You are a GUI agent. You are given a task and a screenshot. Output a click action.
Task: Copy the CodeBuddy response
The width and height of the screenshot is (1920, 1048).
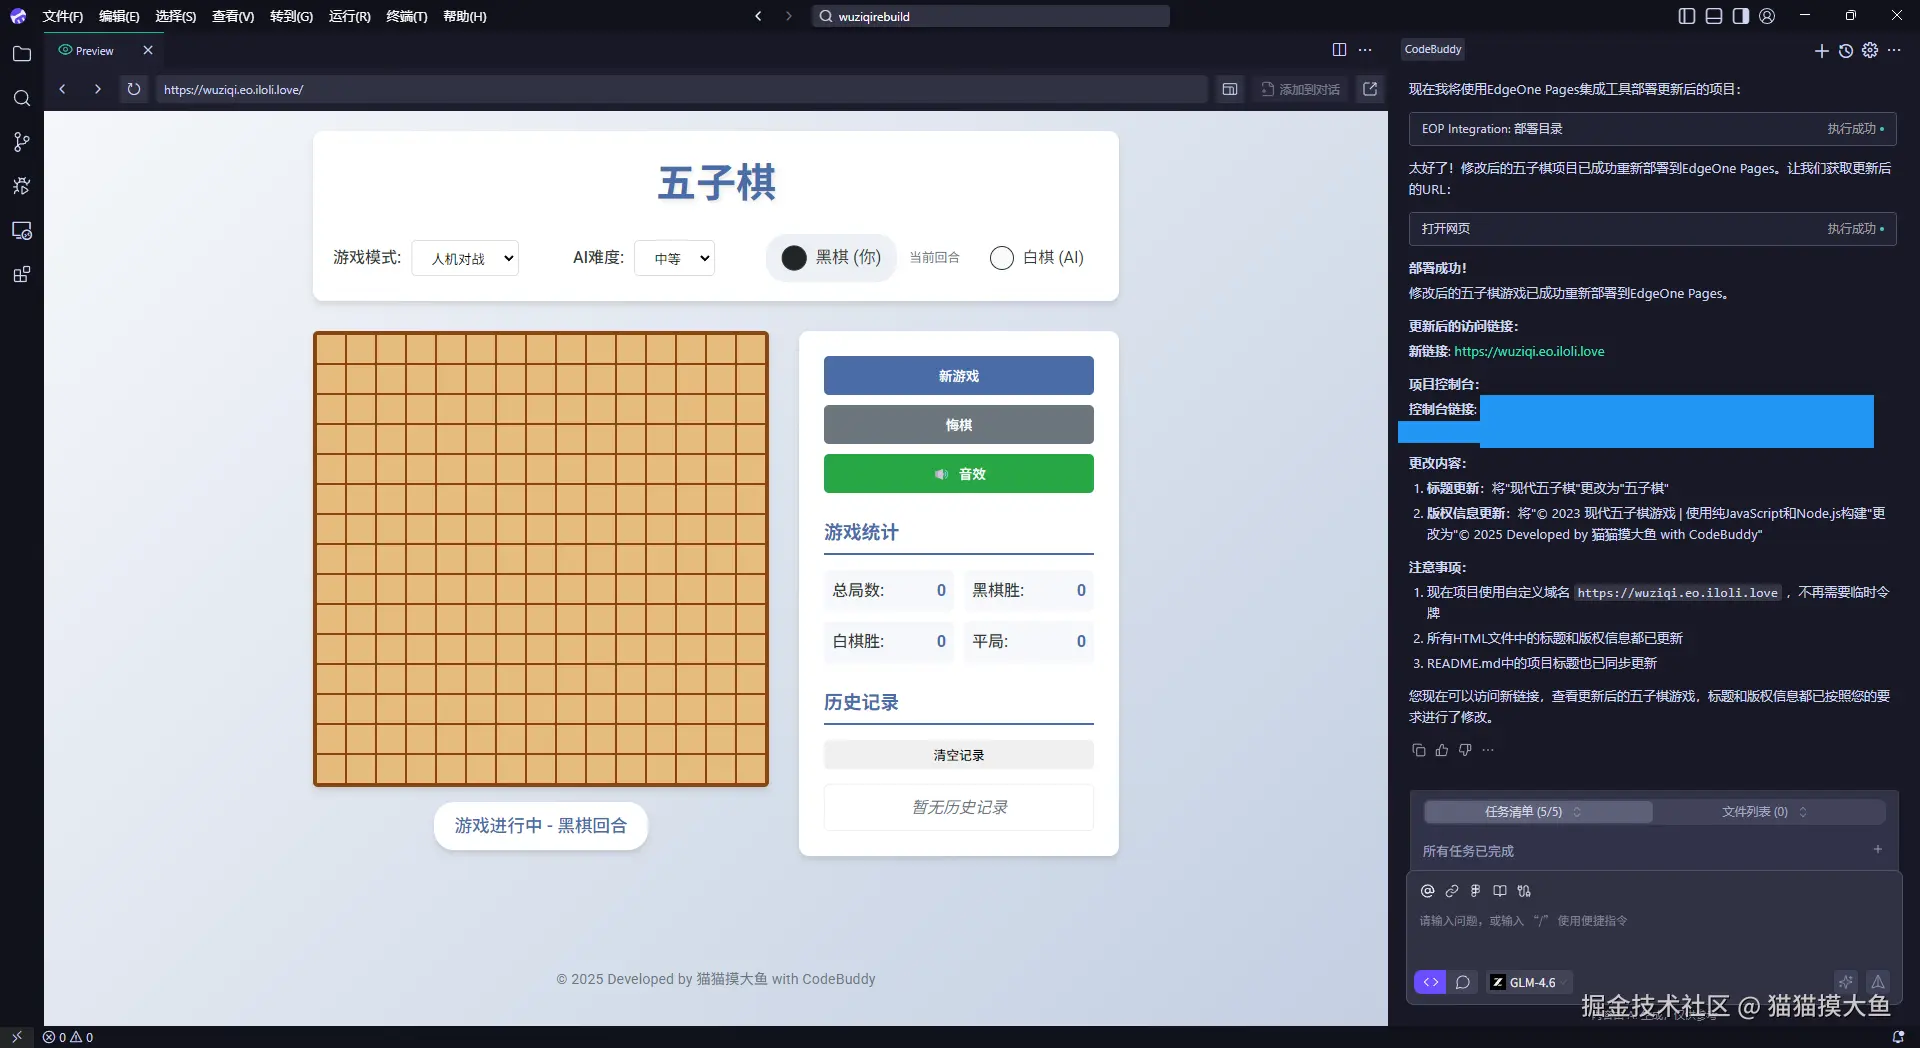click(x=1418, y=750)
